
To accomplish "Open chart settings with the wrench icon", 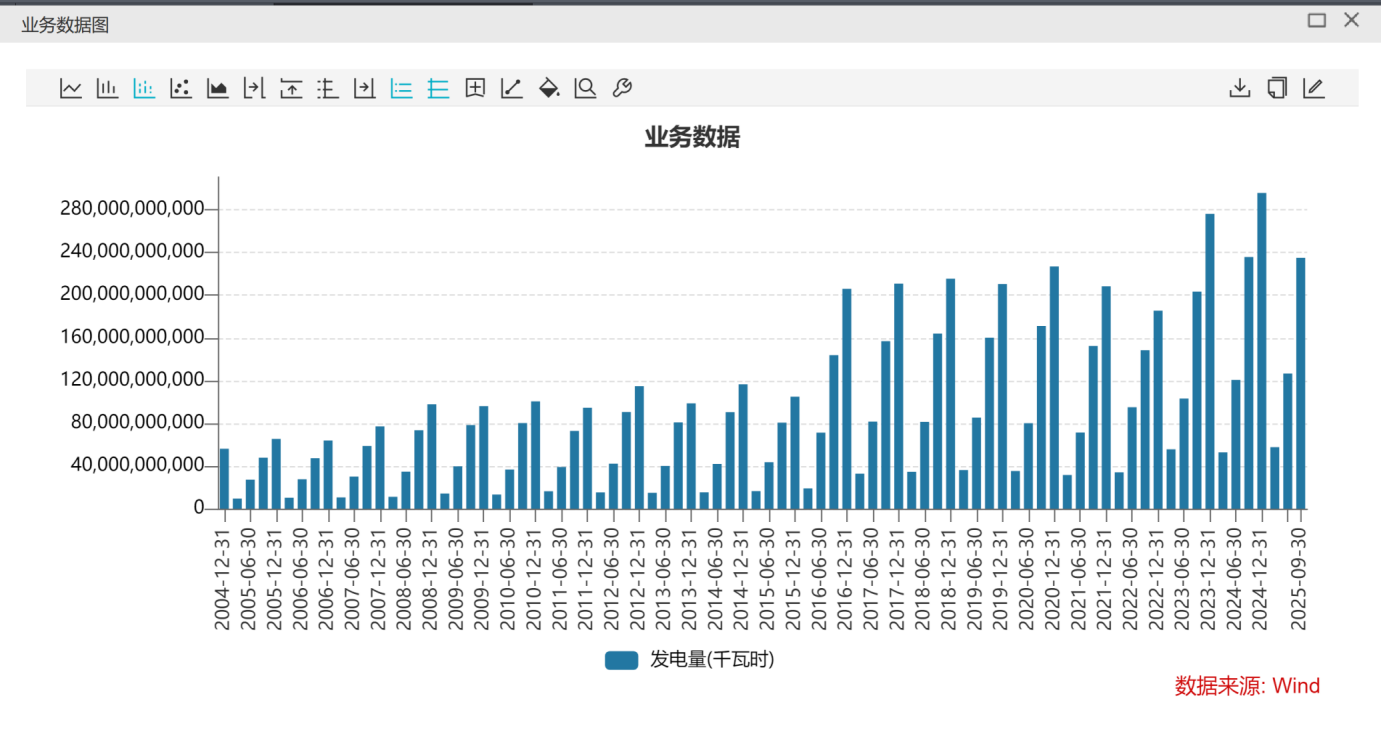I will point(621,89).
